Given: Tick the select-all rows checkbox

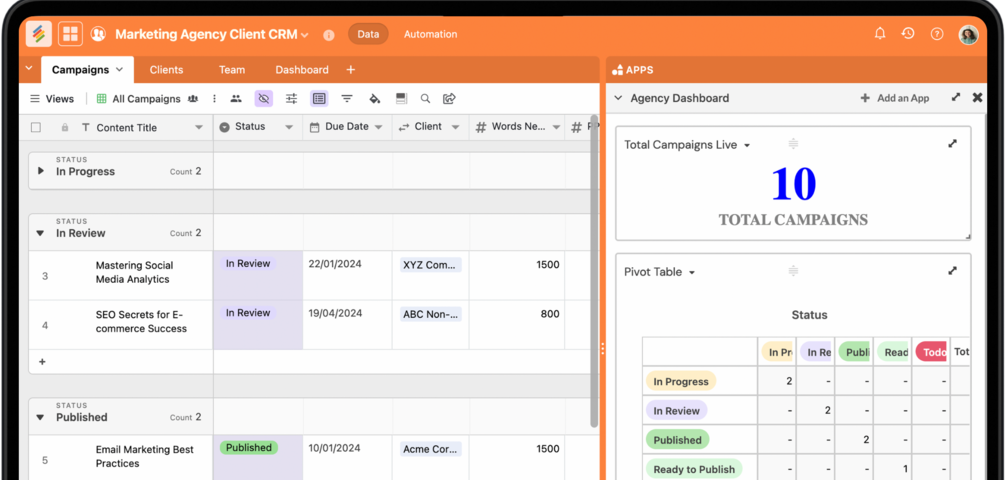Looking at the screenshot, I should click(36, 127).
